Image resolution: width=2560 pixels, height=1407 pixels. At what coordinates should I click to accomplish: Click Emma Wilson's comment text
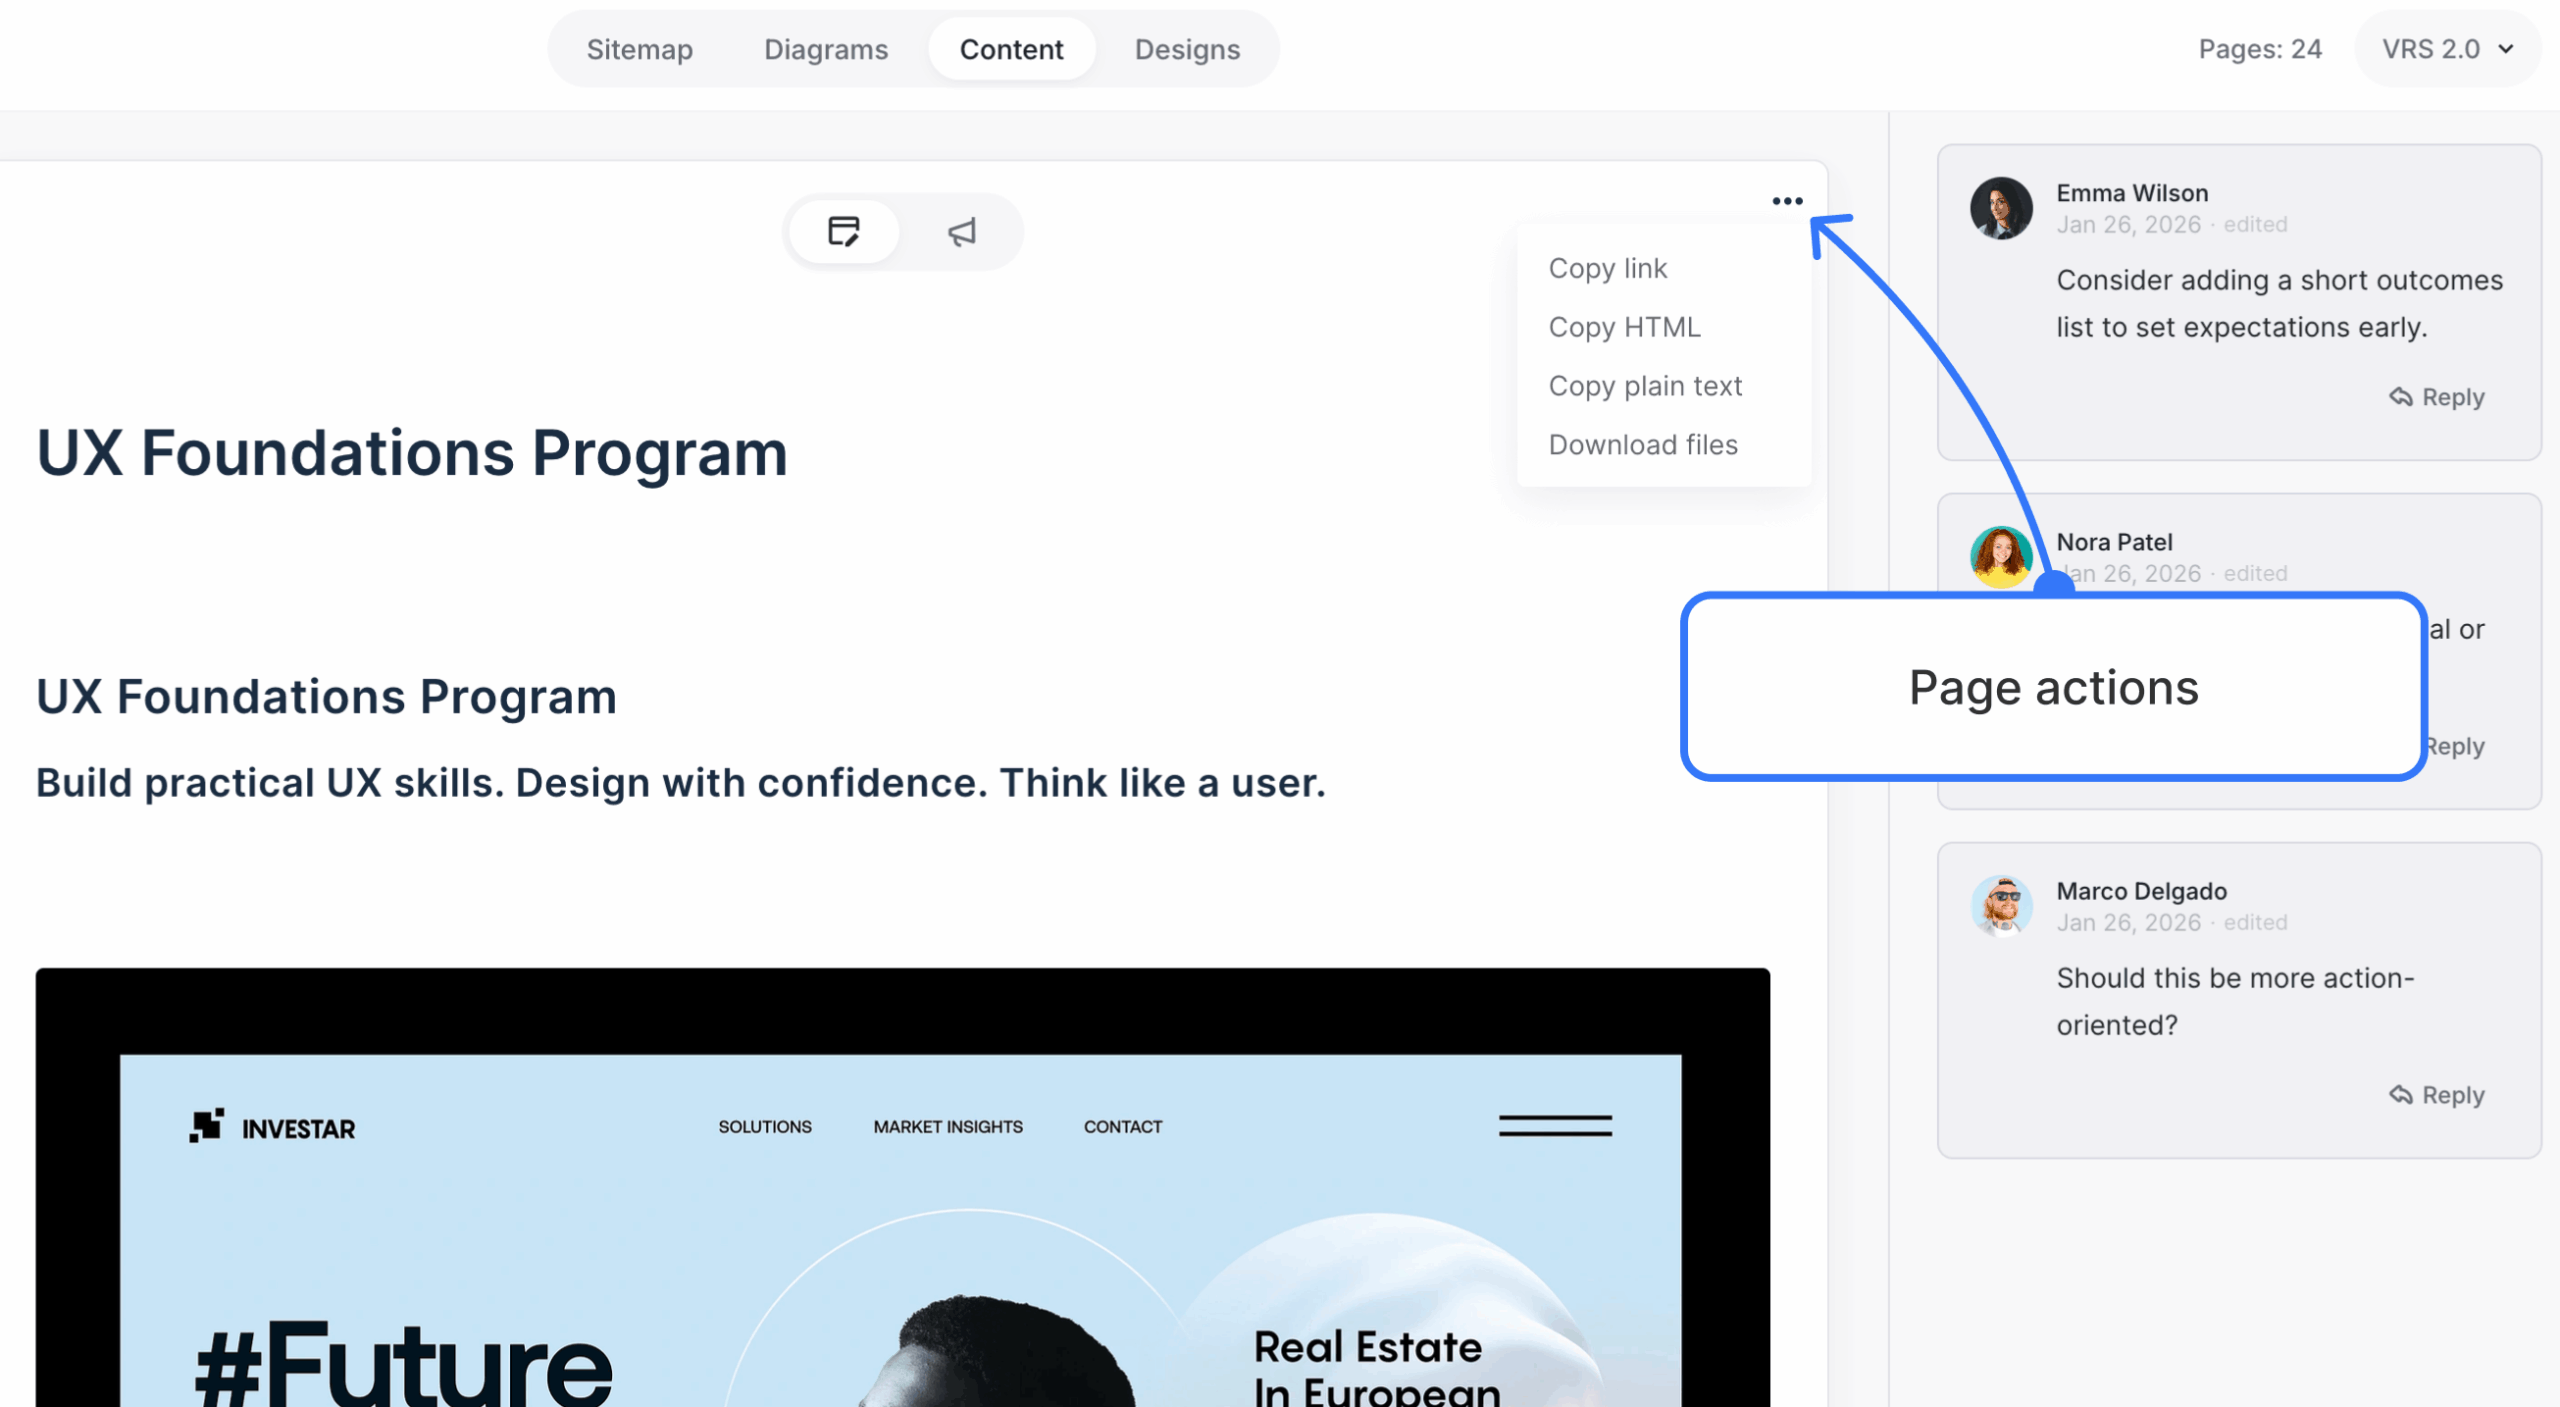tap(2279, 304)
